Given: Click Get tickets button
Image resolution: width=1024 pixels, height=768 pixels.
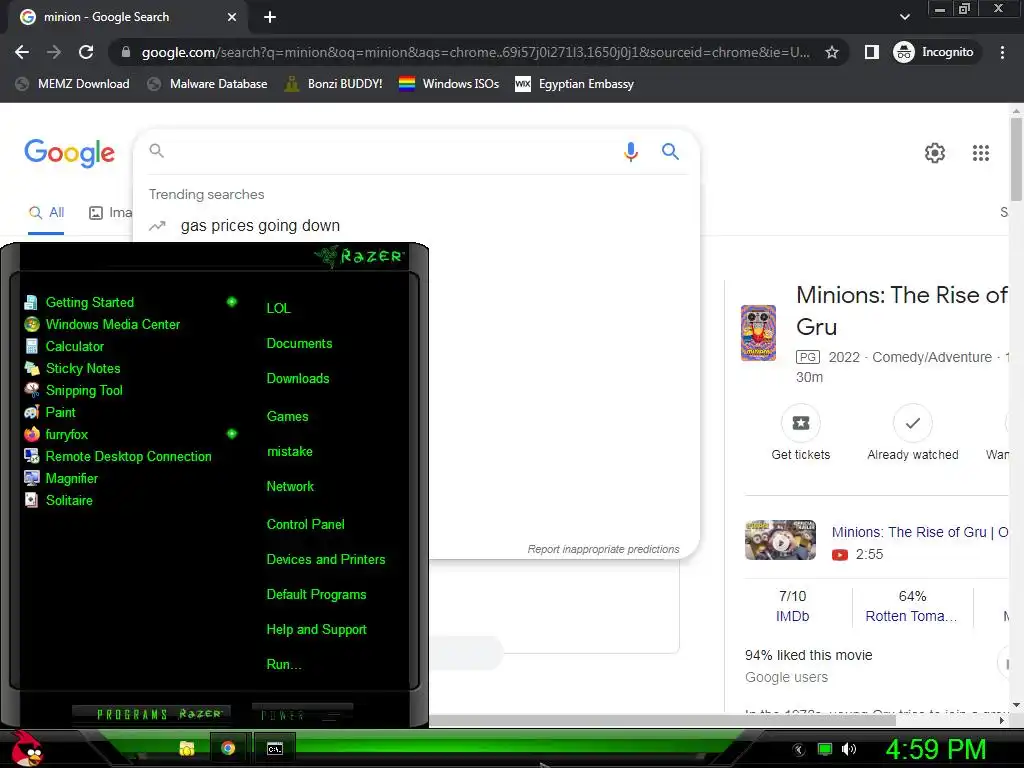Looking at the screenshot, I should click(801, 432).
